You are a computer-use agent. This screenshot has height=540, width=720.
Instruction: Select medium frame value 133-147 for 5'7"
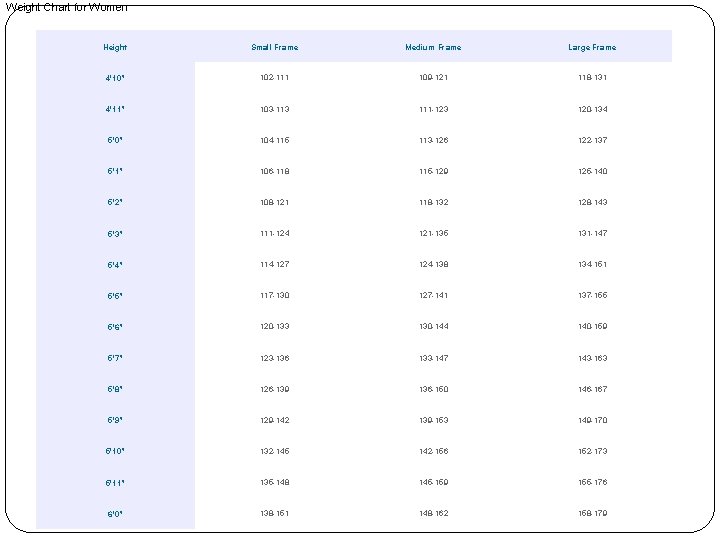pos(433,358)
